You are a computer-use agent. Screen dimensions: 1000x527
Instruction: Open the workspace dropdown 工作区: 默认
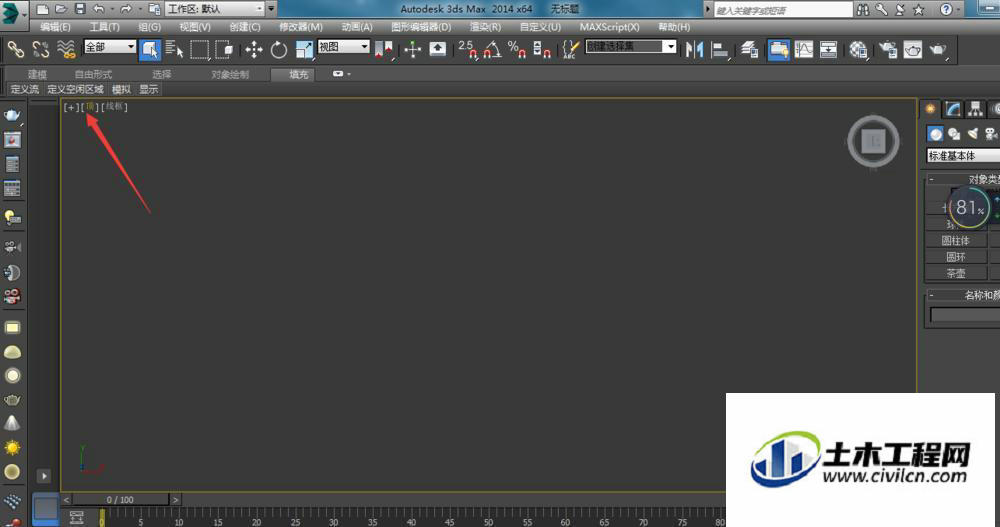215,9
